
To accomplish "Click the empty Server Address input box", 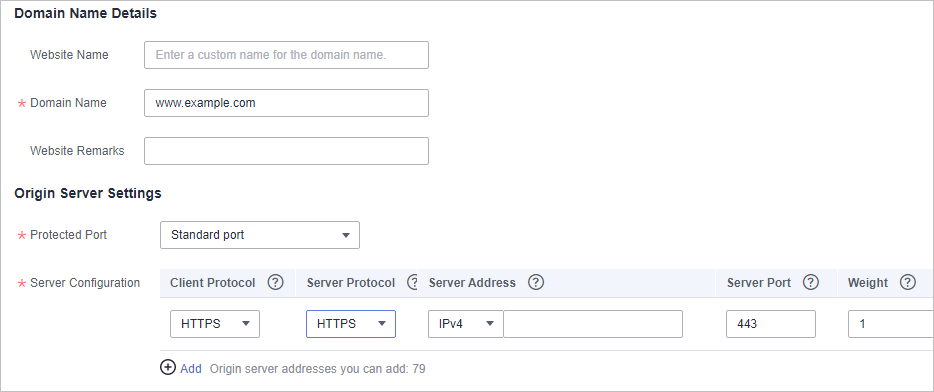I will pyautogui.click(x=593, y=324).
